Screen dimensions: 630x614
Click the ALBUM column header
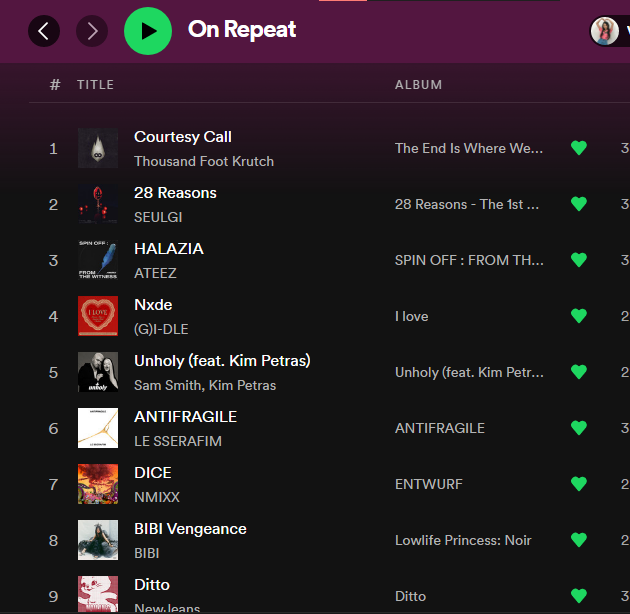[x=418, y=85]
